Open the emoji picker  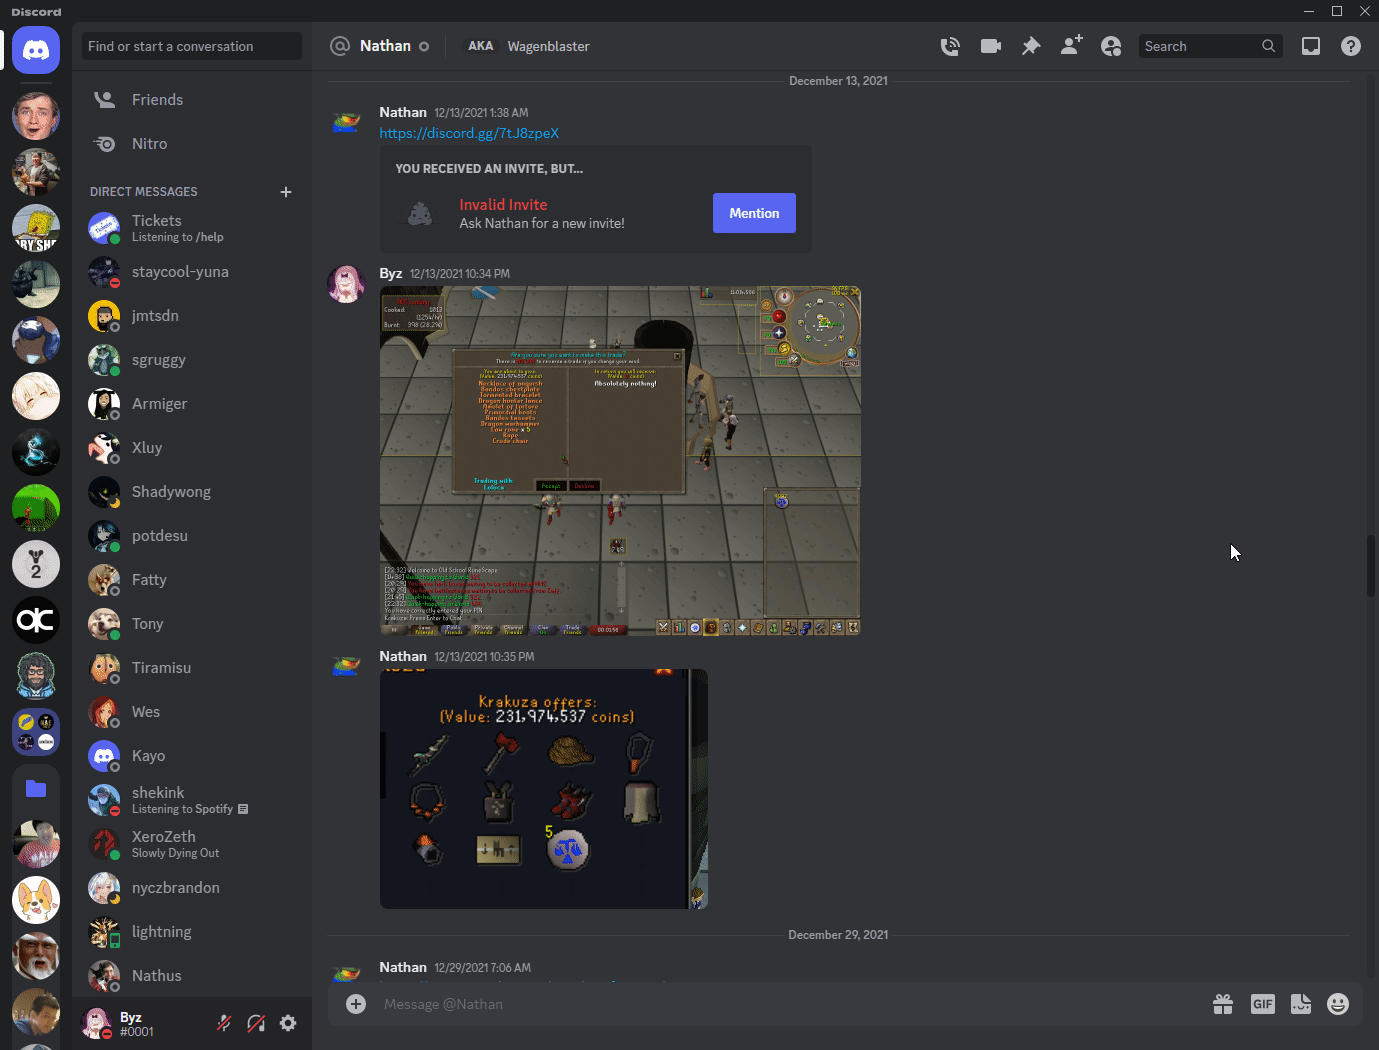pos(1338,1004)
